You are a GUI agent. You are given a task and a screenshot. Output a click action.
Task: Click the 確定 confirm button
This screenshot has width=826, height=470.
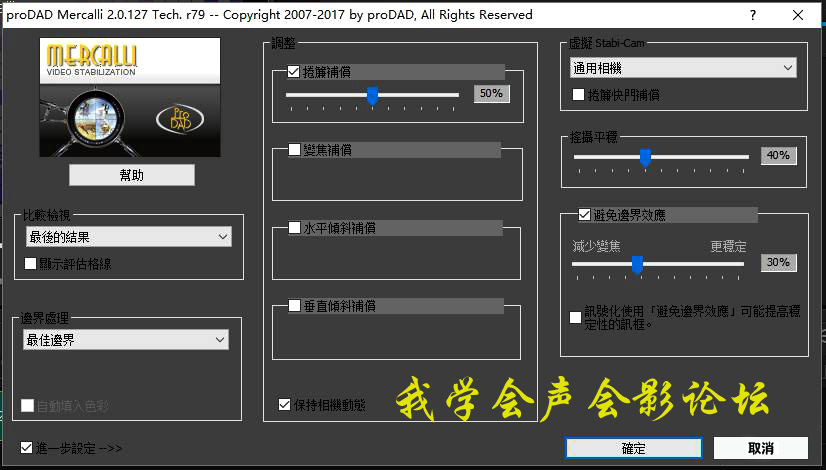pyautogui.click(x=634, y=448)
